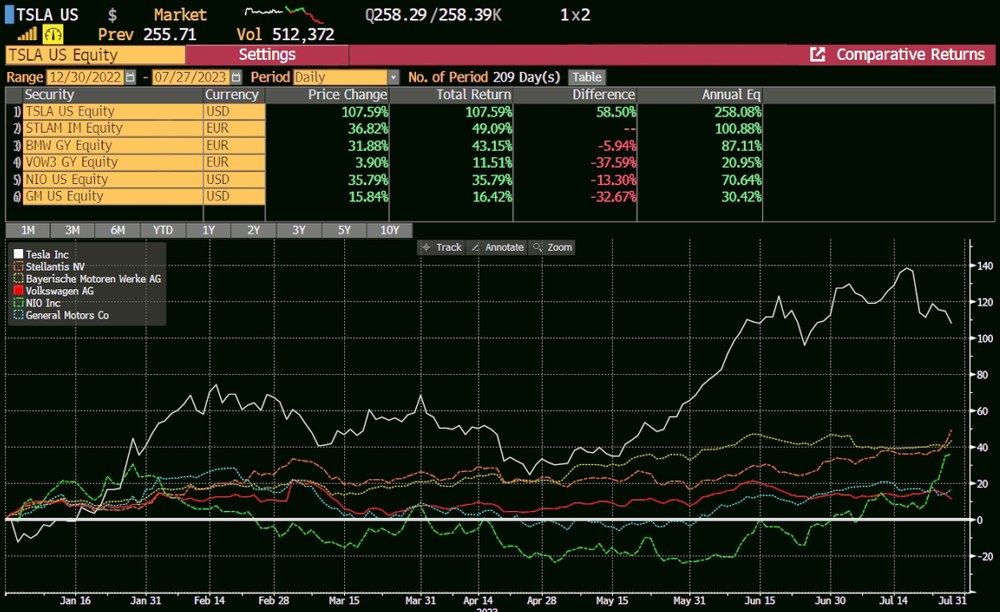The height and width of the screenshot is (612, 1000).
Task: Click the Table button
Action: click(587, 77)
